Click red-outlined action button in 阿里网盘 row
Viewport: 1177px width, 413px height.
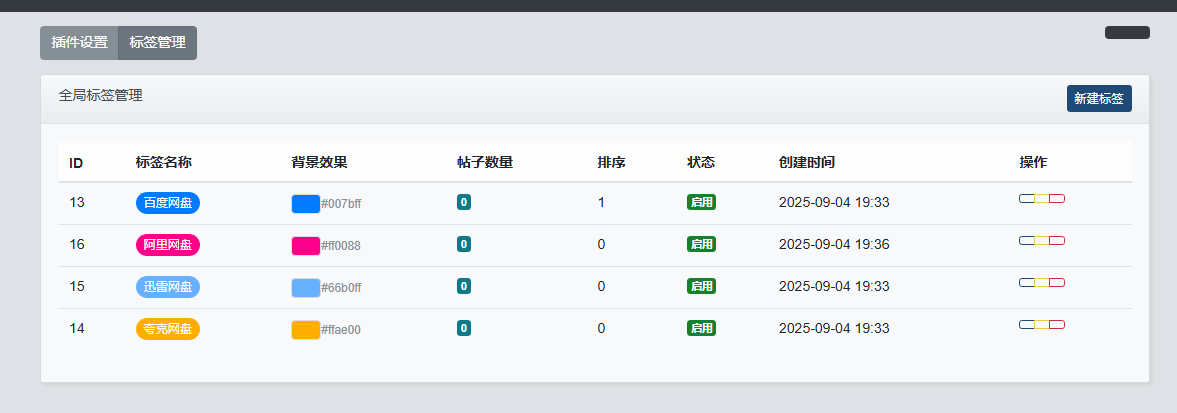[x=1057, y=241]
